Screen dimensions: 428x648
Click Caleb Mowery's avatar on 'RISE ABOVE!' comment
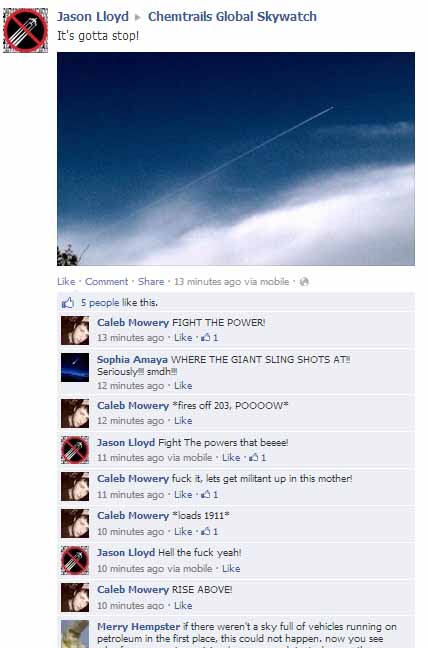[x=75, y=597]
